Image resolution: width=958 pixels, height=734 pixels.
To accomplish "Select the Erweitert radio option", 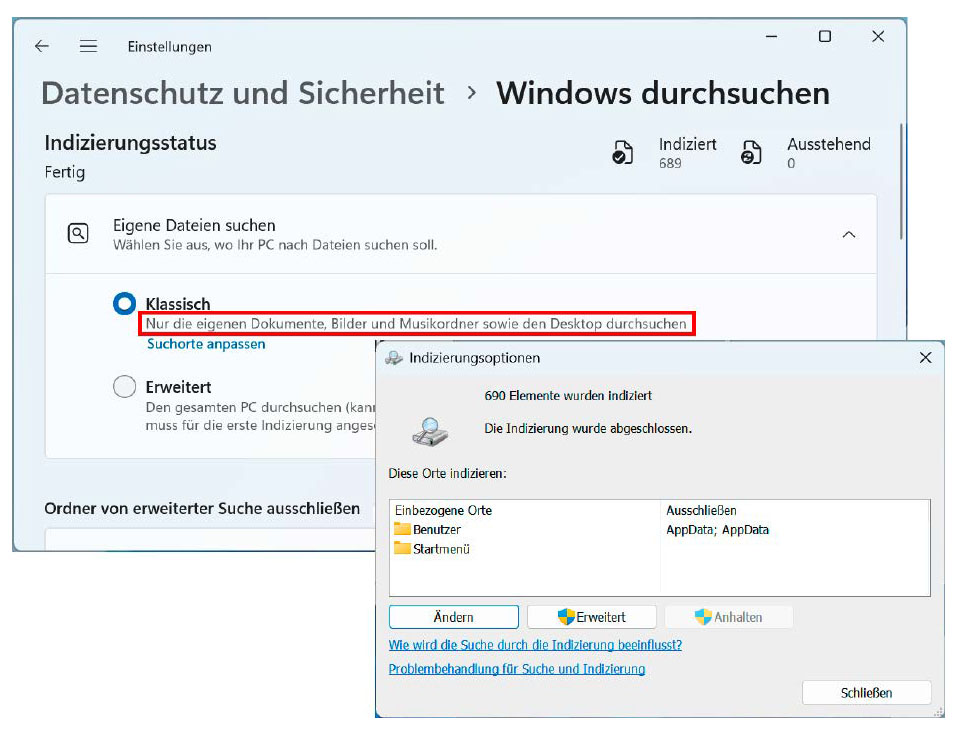I will (124, 386).
